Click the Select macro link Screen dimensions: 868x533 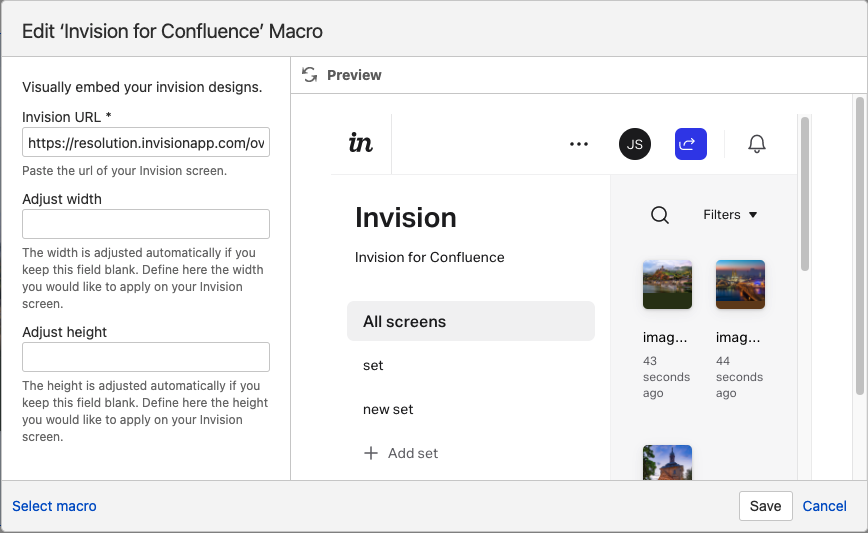coord(54,506)
